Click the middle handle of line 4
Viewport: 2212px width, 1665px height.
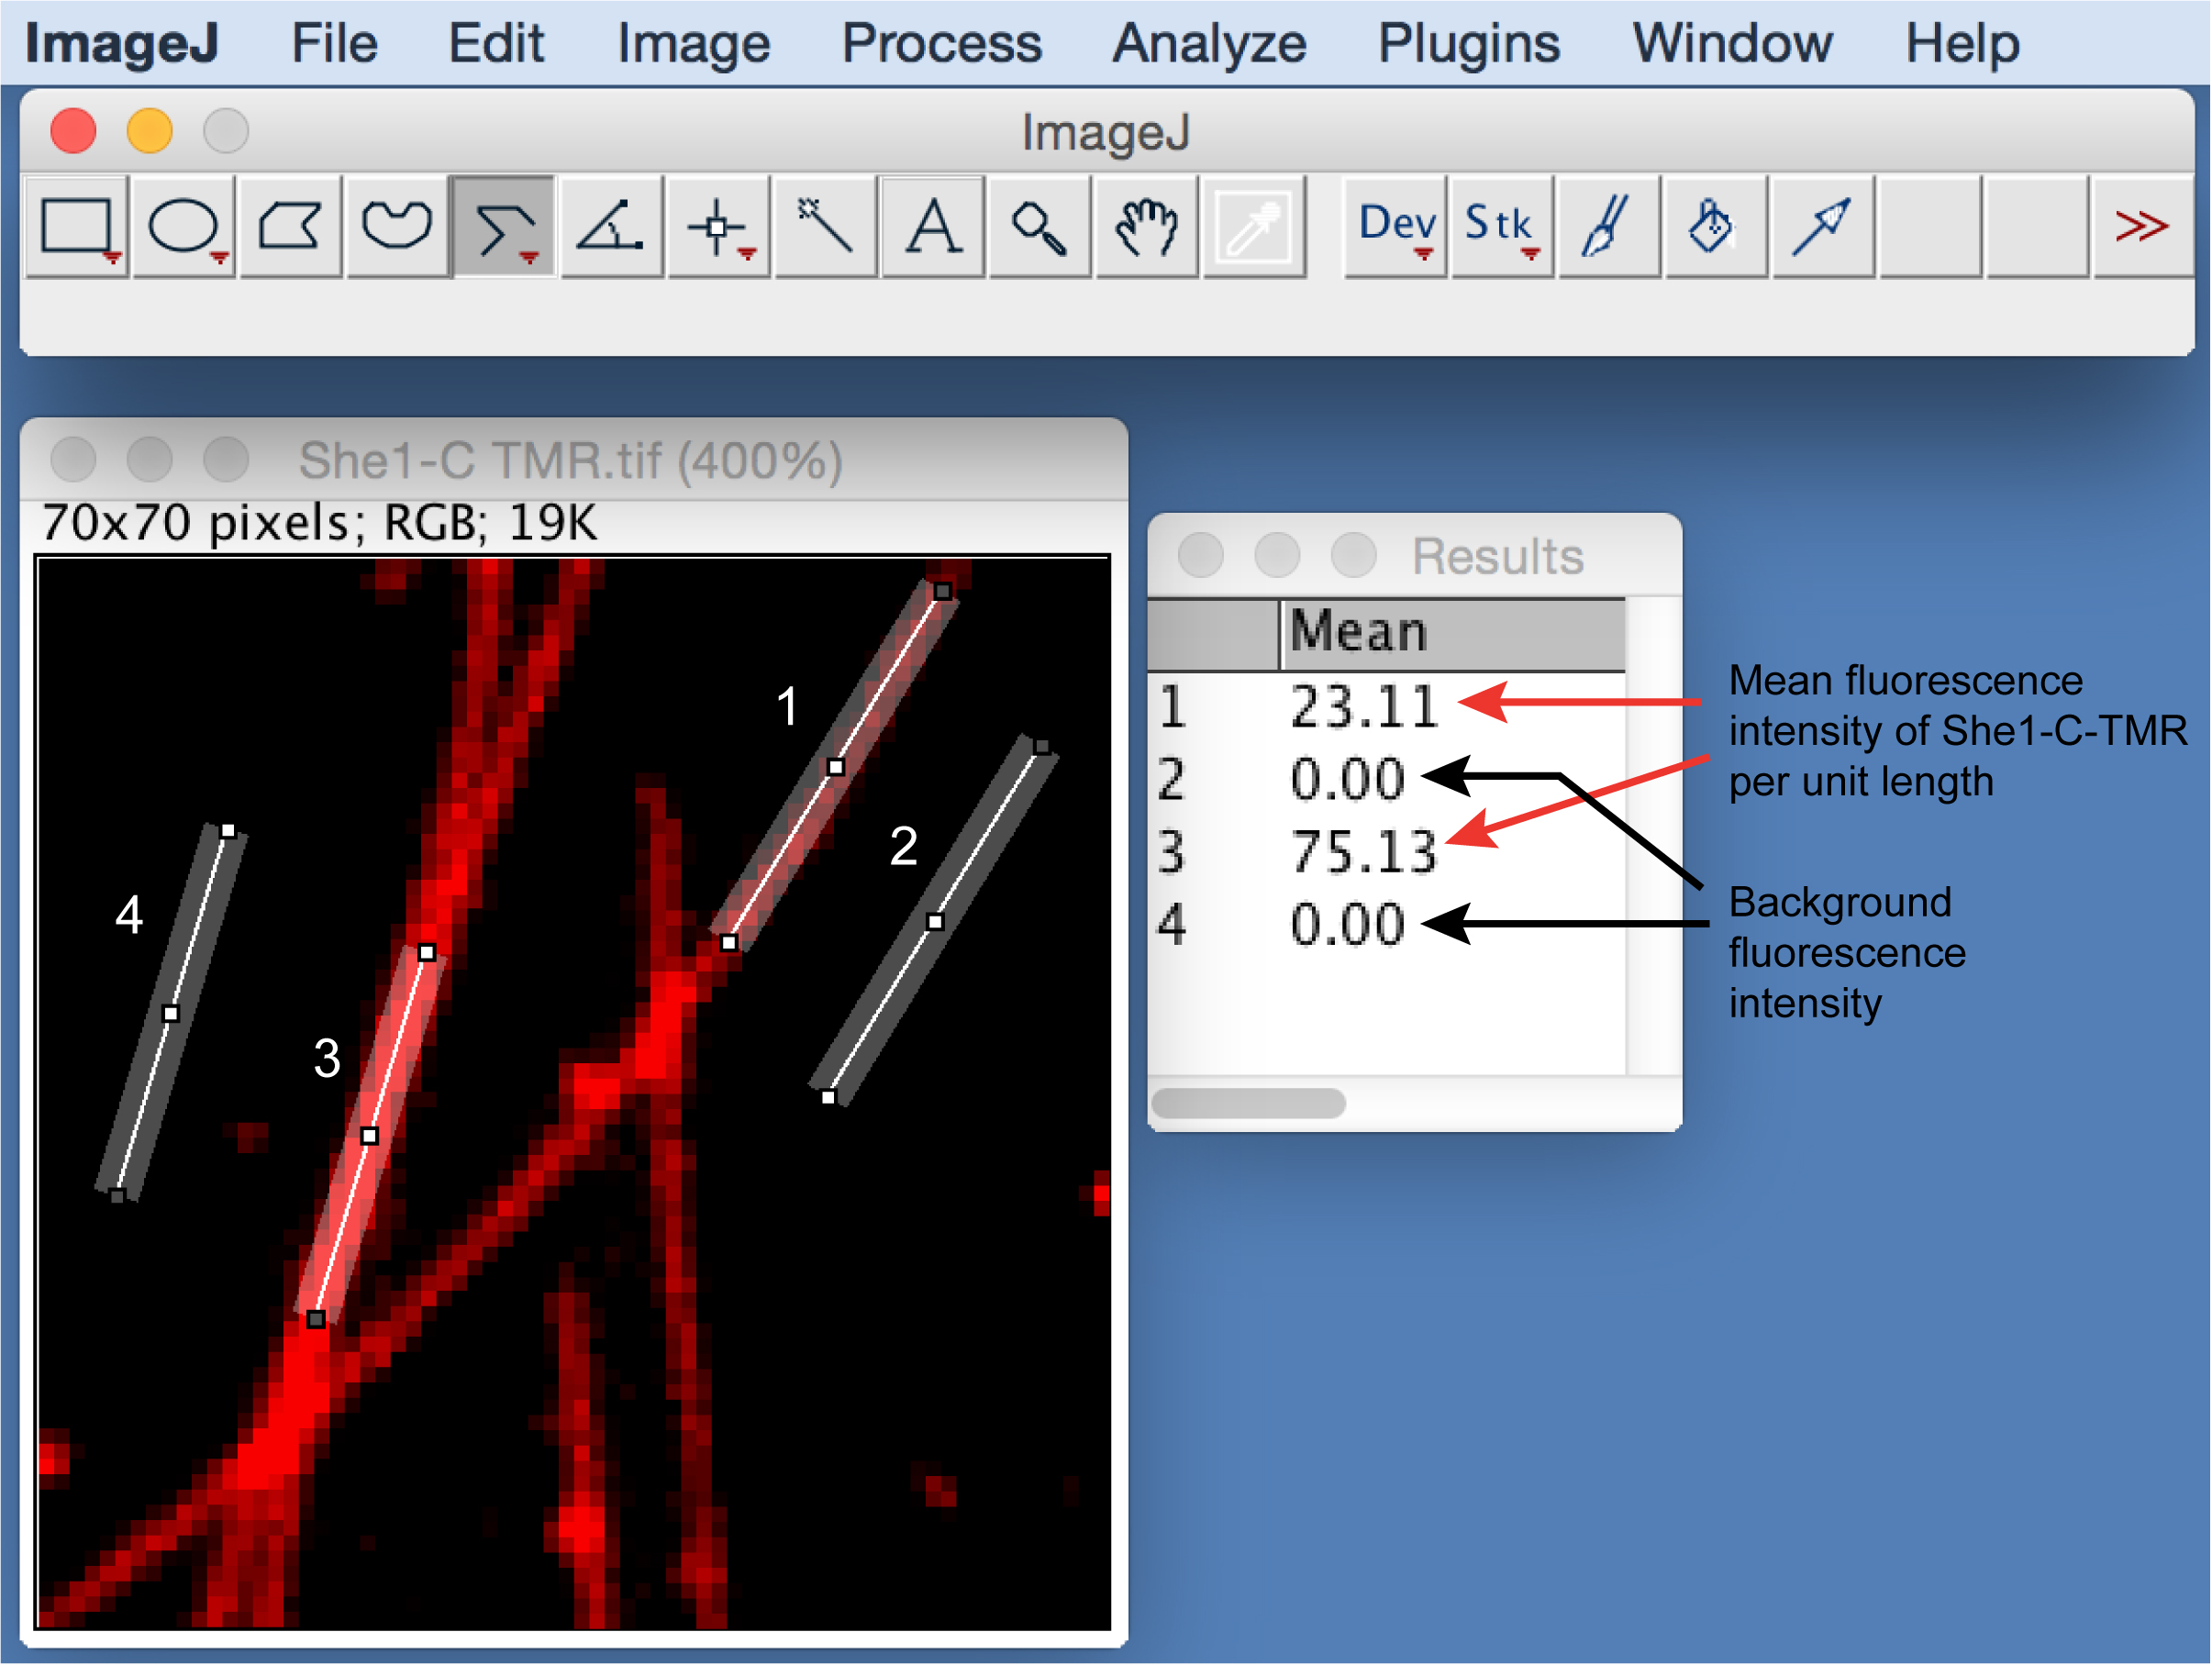171,1013
